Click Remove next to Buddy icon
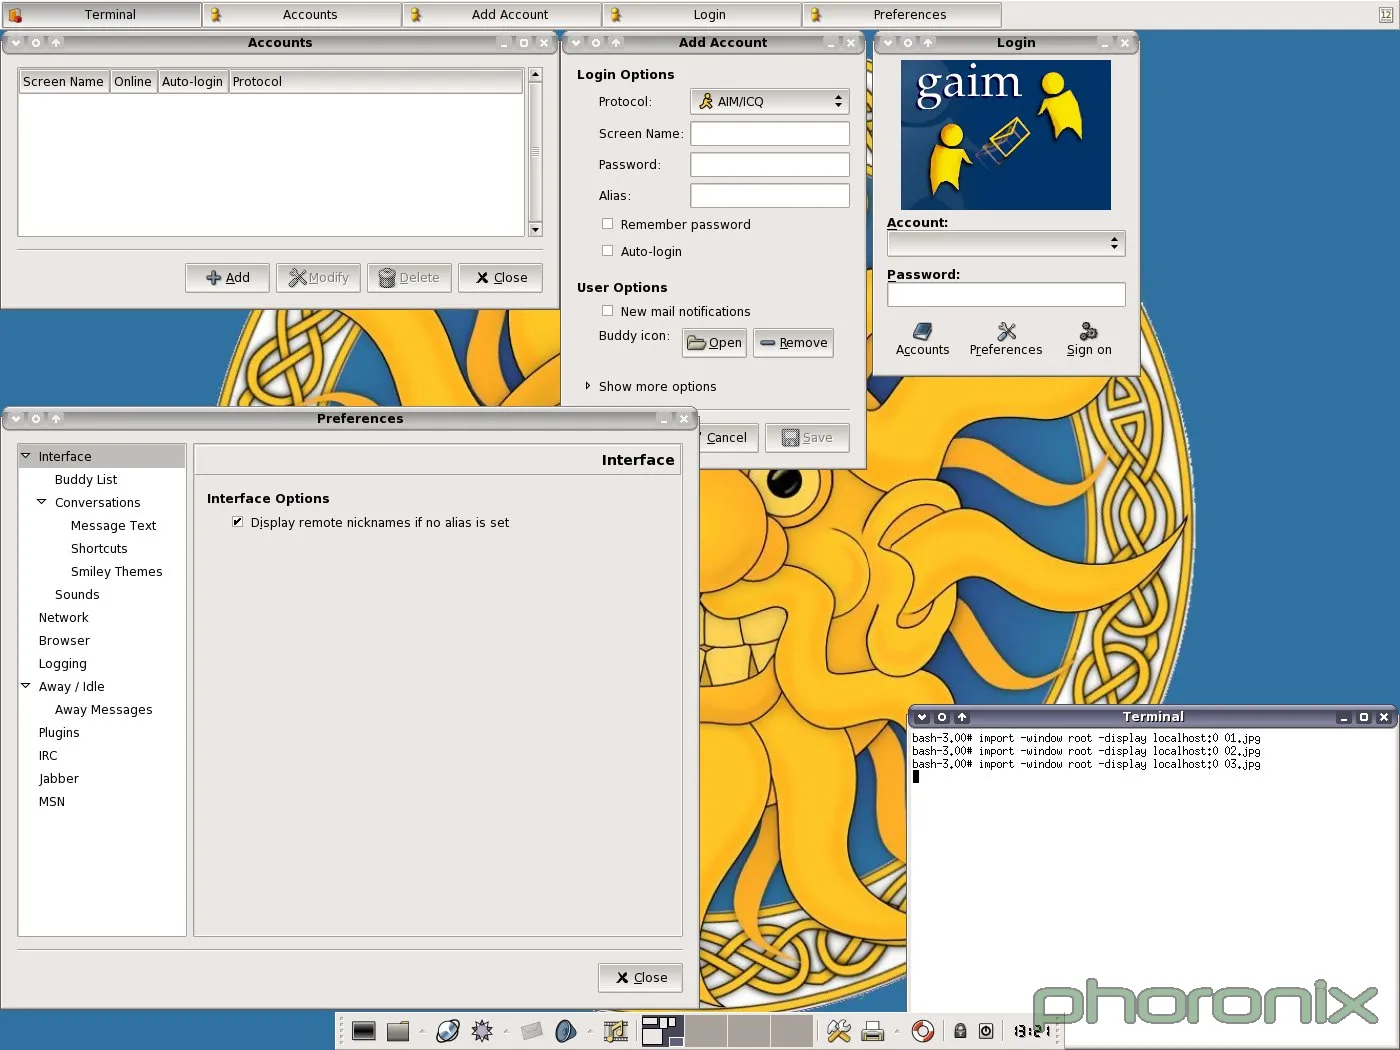This screenshot has height=1050, width=1400. [x=793, y=343]
